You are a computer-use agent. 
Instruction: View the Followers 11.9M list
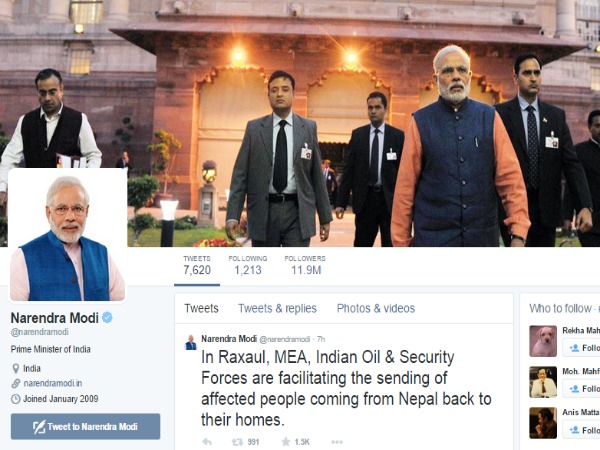point(305,266)
